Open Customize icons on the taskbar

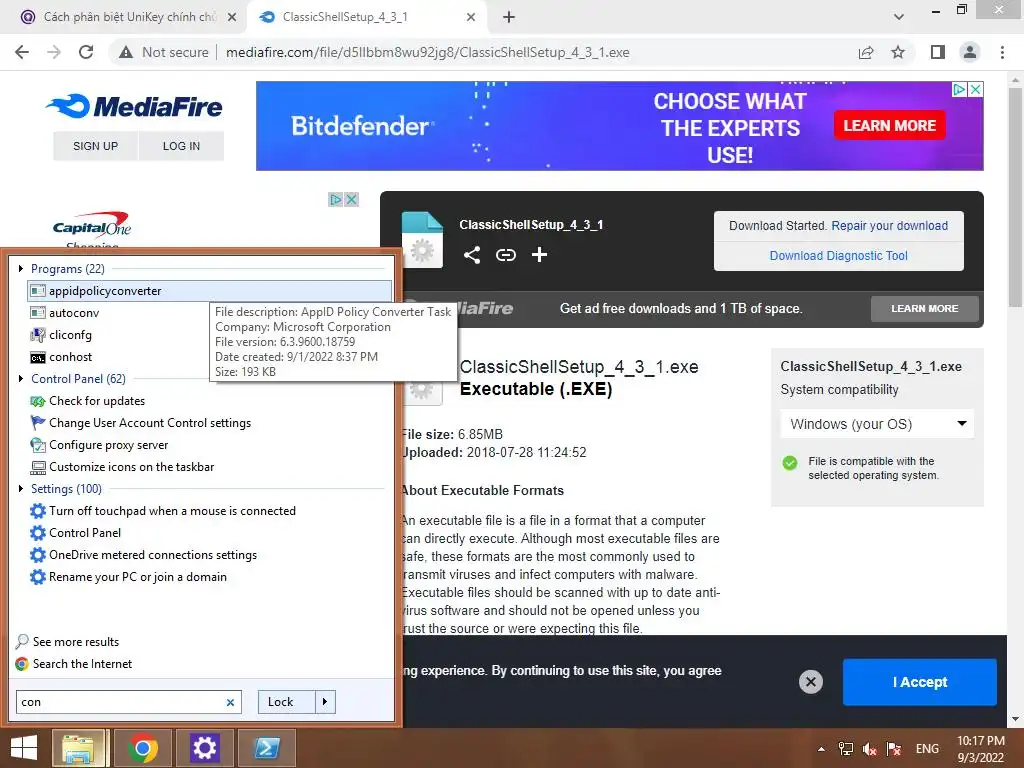[x=131, y=467]
